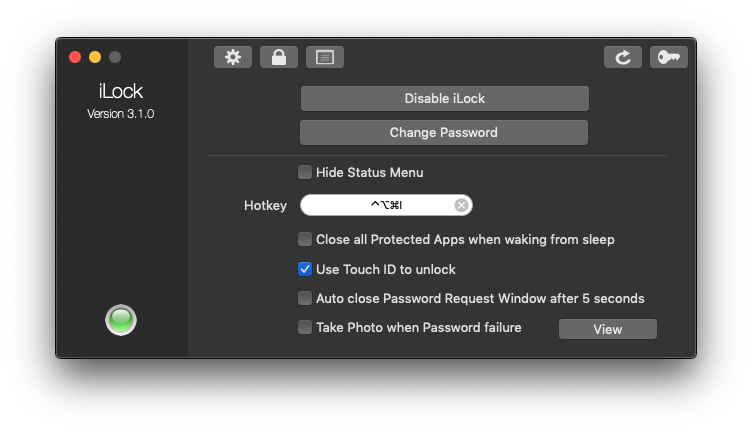Click inside the Hotkey shortcut field
Viewport: 752px width, 432px height.
[380, 205]
